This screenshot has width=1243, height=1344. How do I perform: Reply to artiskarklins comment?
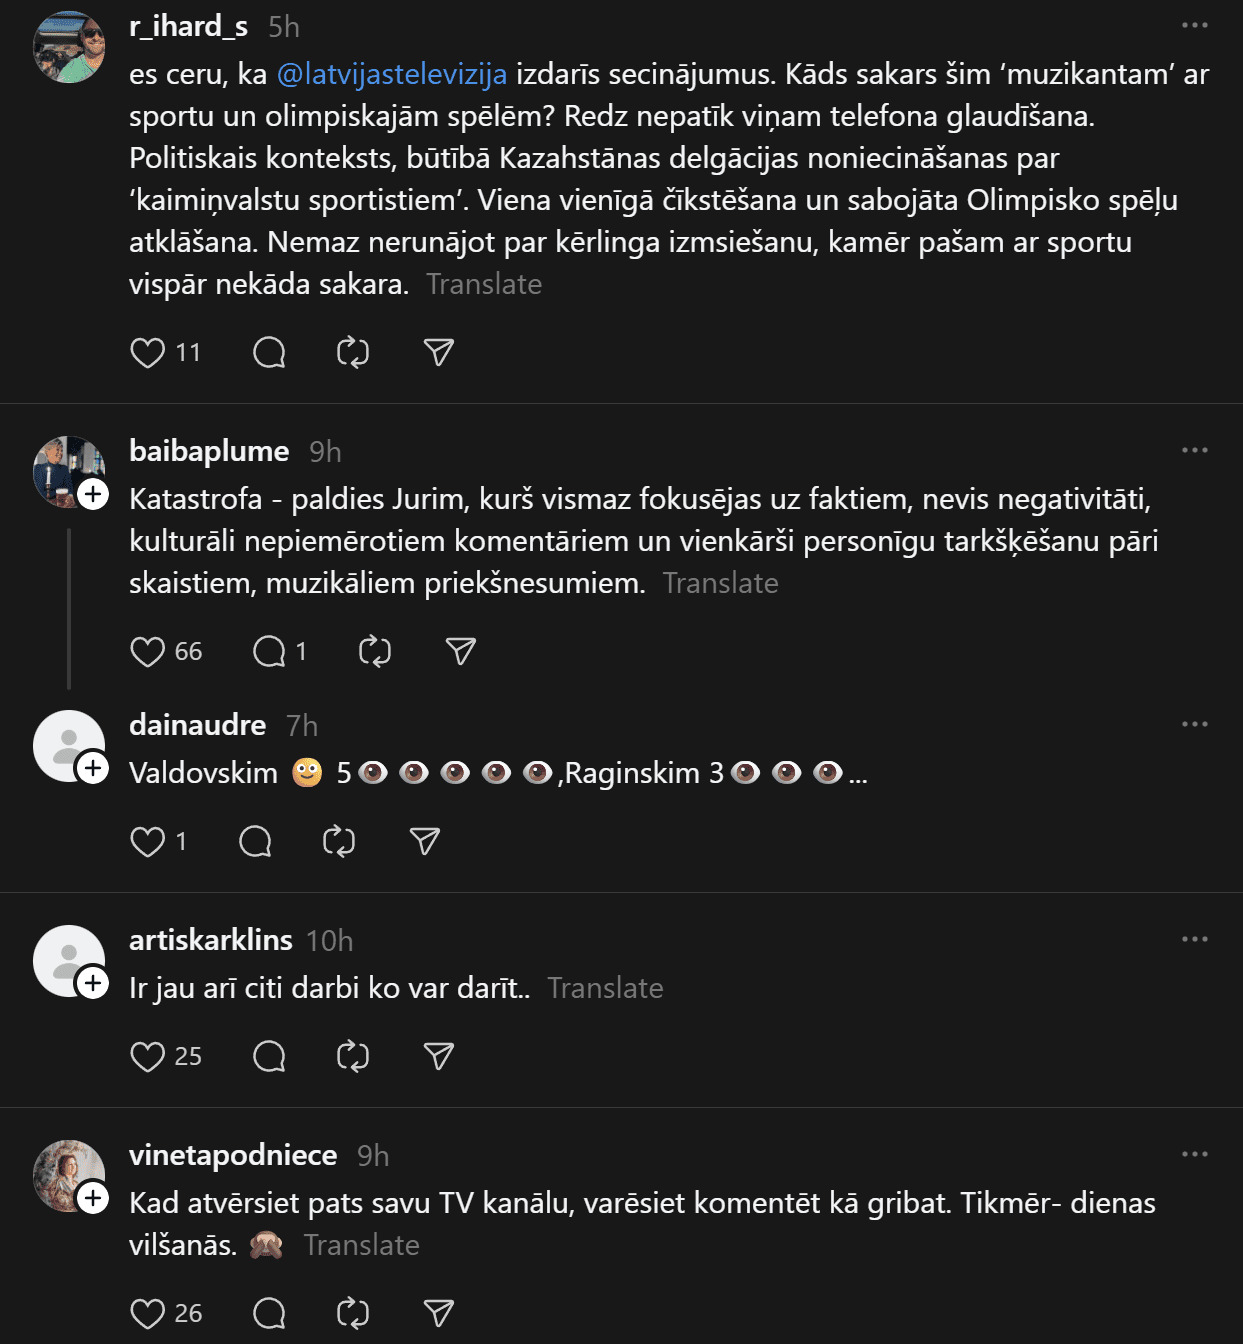pyautogui.click(x=269, y=1057)
